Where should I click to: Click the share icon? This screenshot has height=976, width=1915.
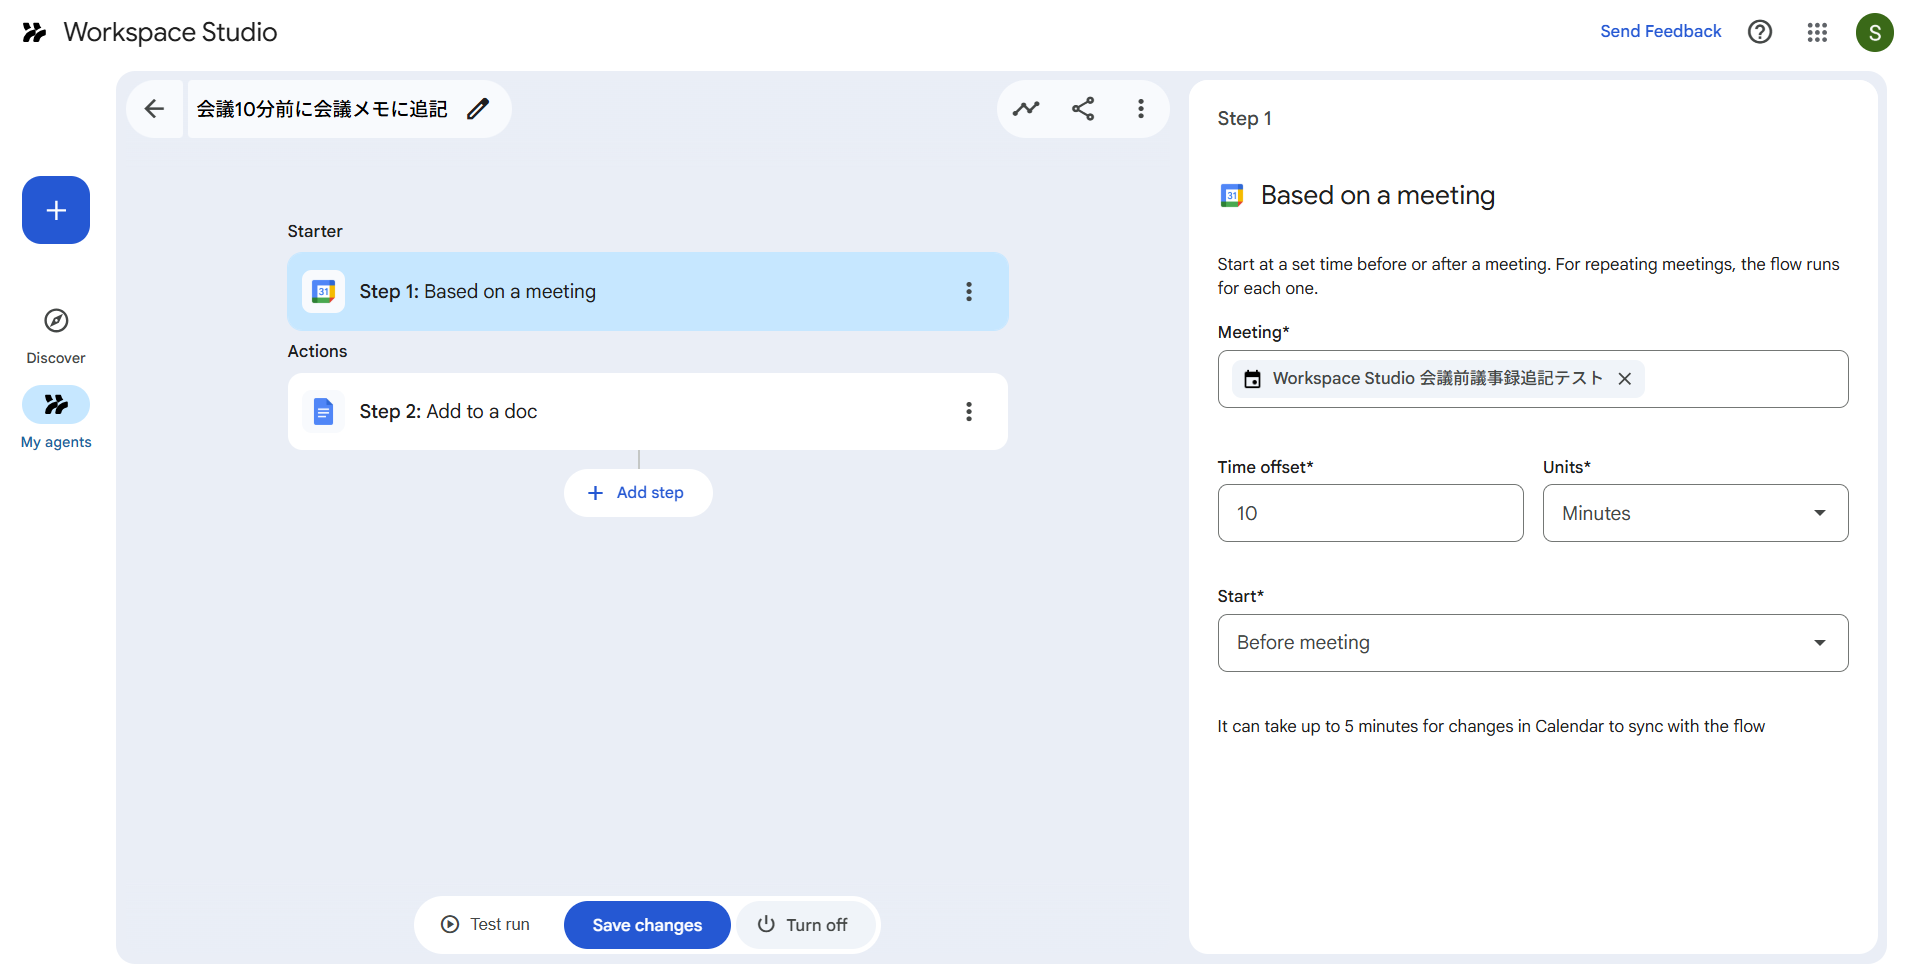pos(1083,109)
